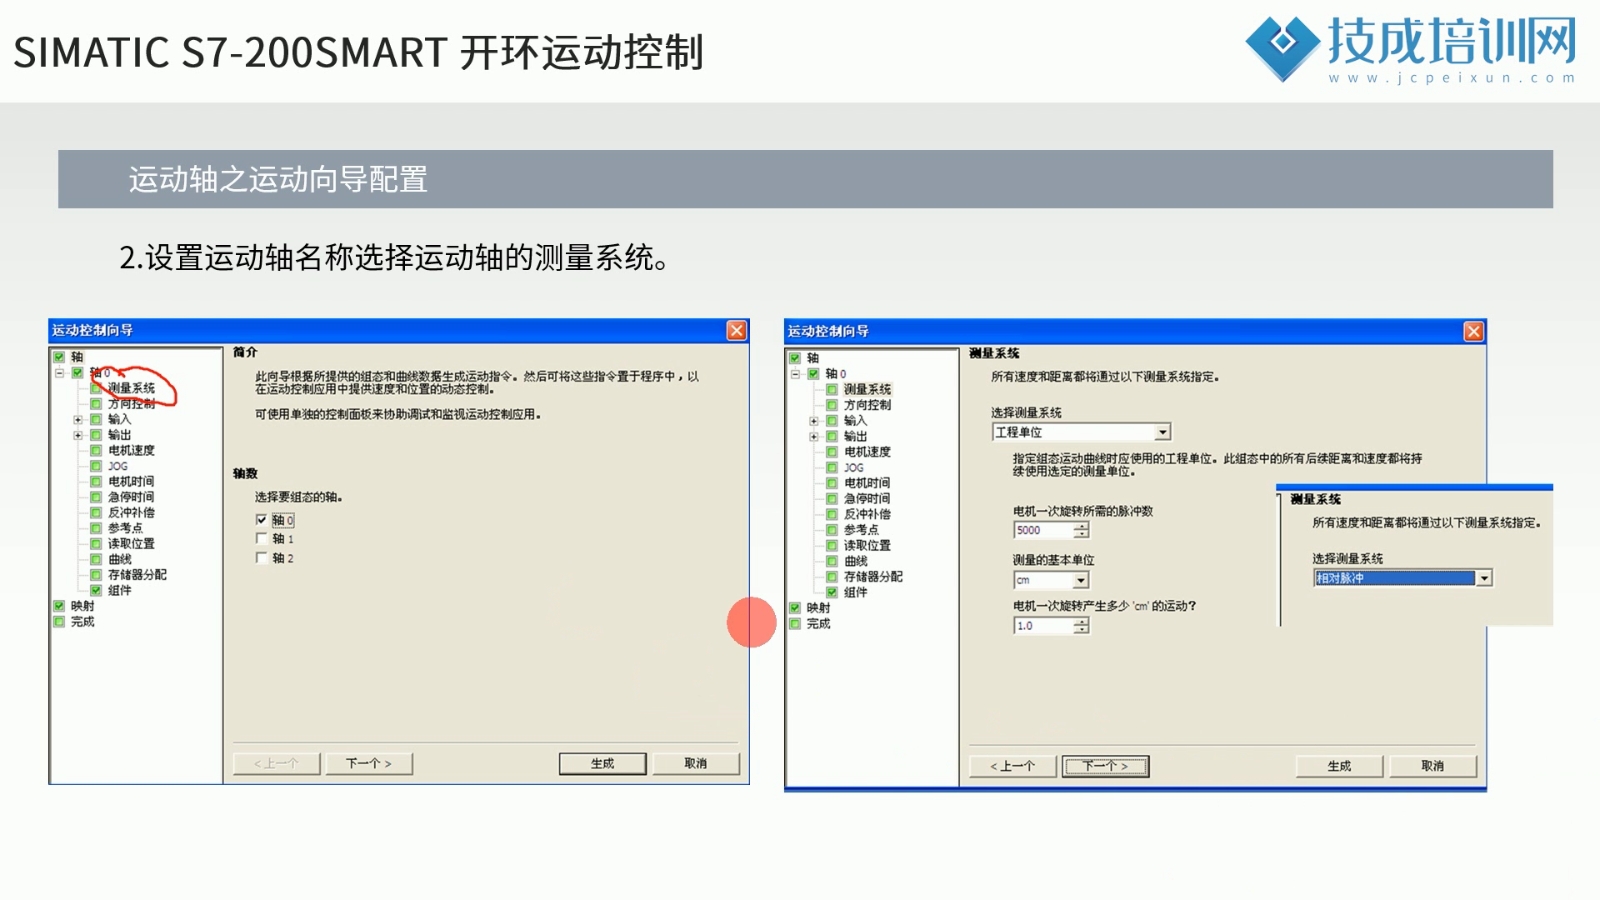Open the cm base unit dropdown
The image size is (1600, 900).
[1080, 580]
